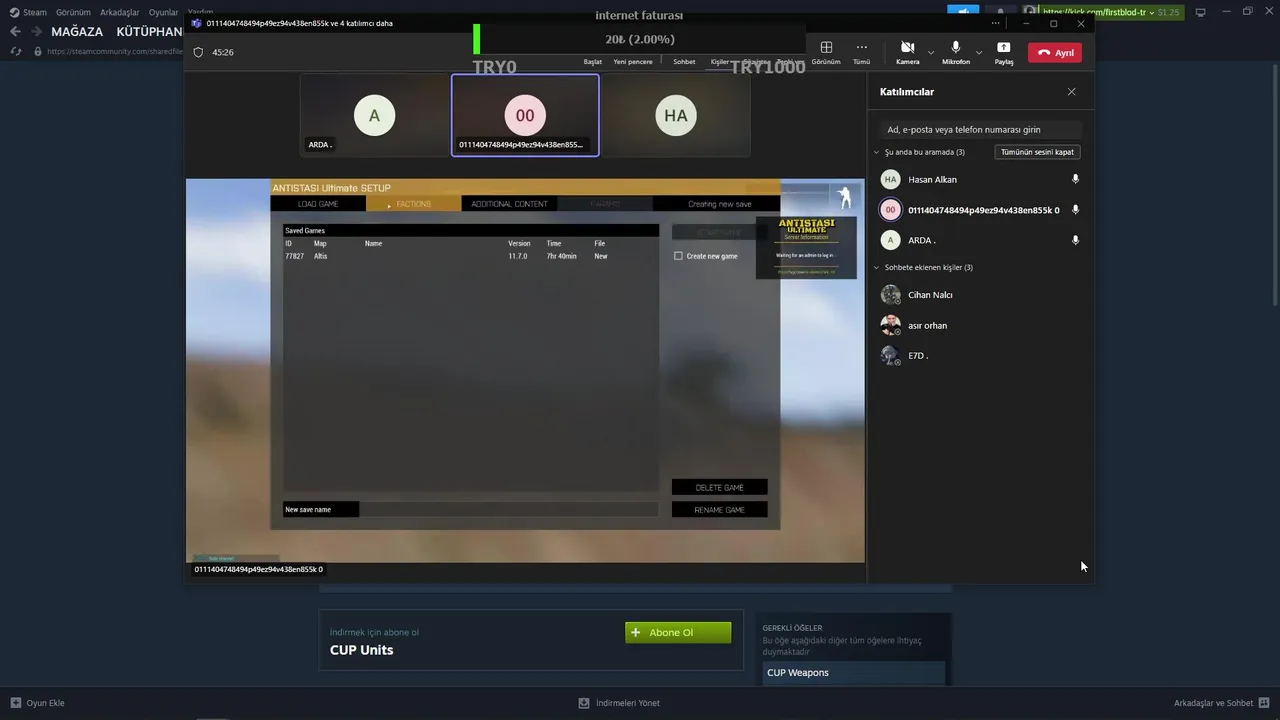1280x720 pixels.
Task: Click the 'New save name' input field
Action: tap(509, 509)
